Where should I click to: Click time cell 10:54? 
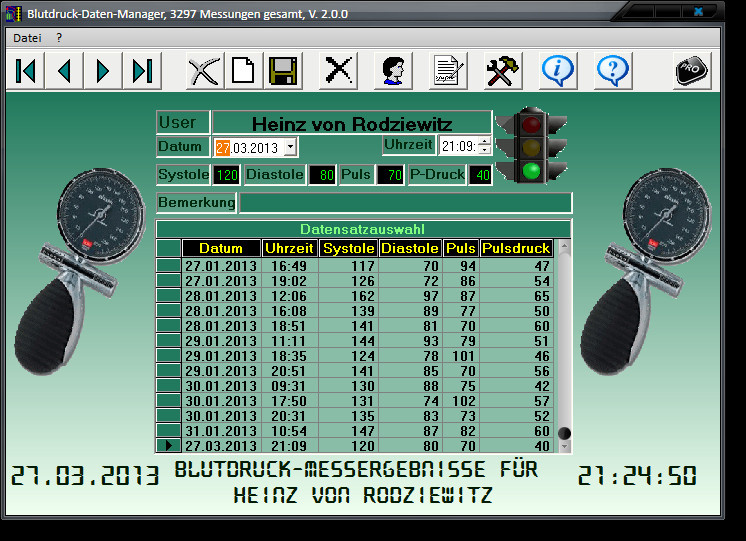tap(289, 431)
